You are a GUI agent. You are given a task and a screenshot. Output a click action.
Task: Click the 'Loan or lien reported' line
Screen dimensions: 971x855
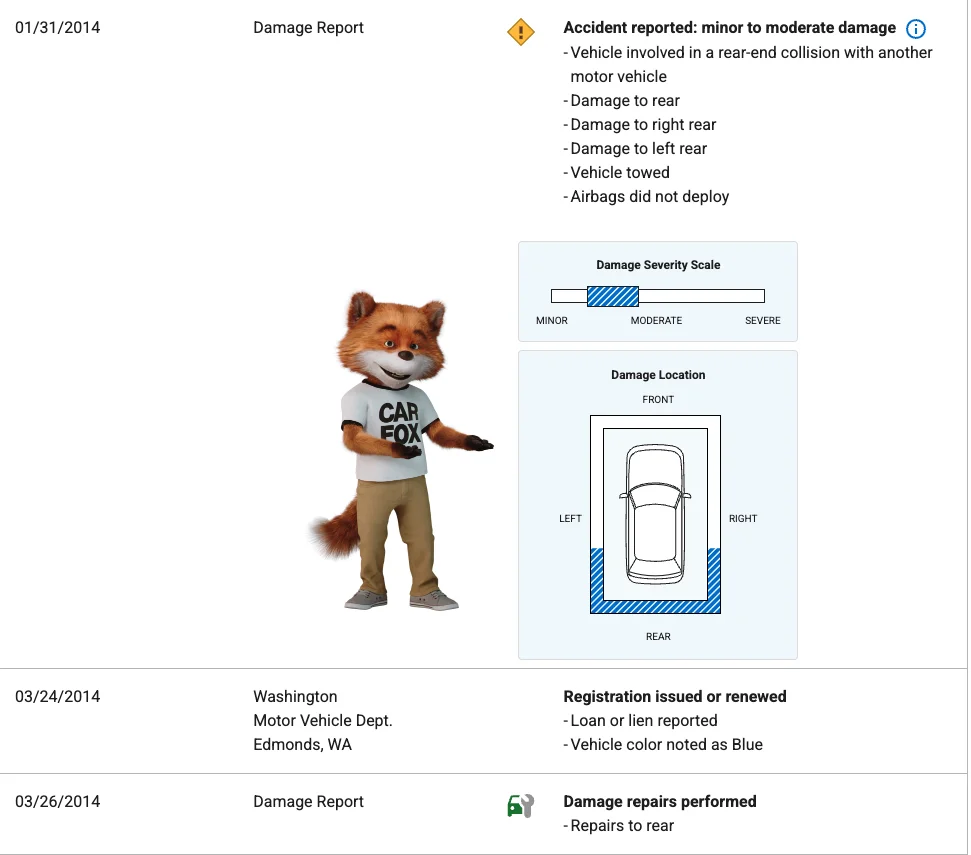(x=643, y=721)
